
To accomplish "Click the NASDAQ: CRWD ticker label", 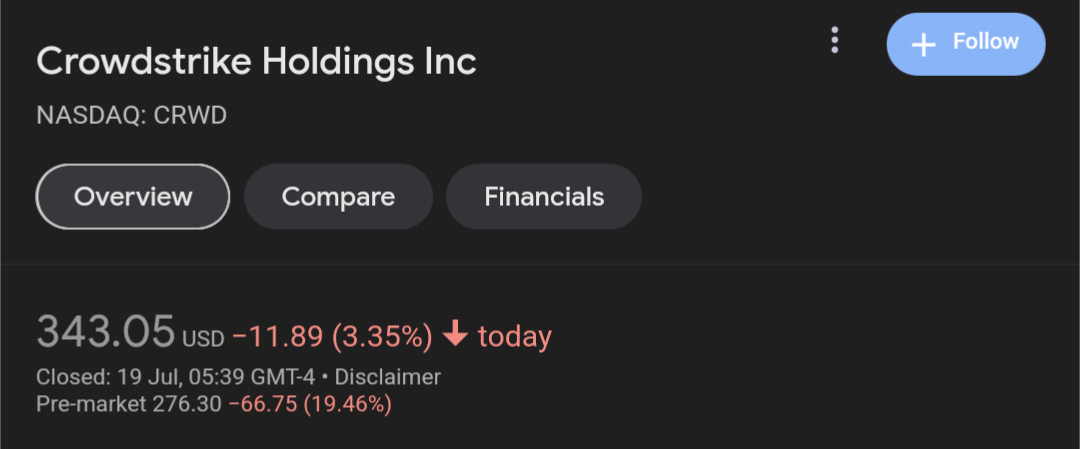I will 132,115.
